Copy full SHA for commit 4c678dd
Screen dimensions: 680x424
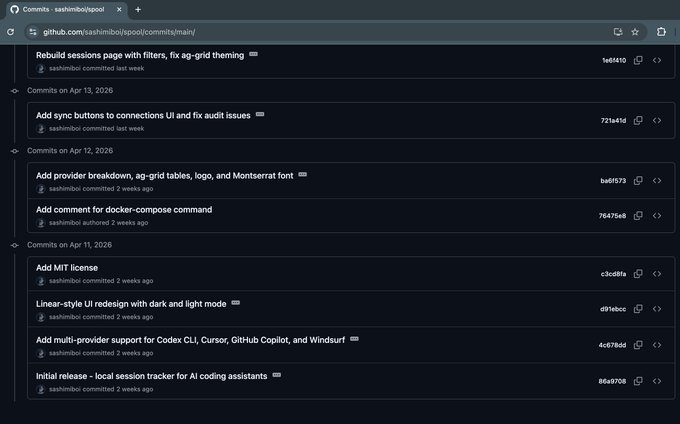coord(638,345)
